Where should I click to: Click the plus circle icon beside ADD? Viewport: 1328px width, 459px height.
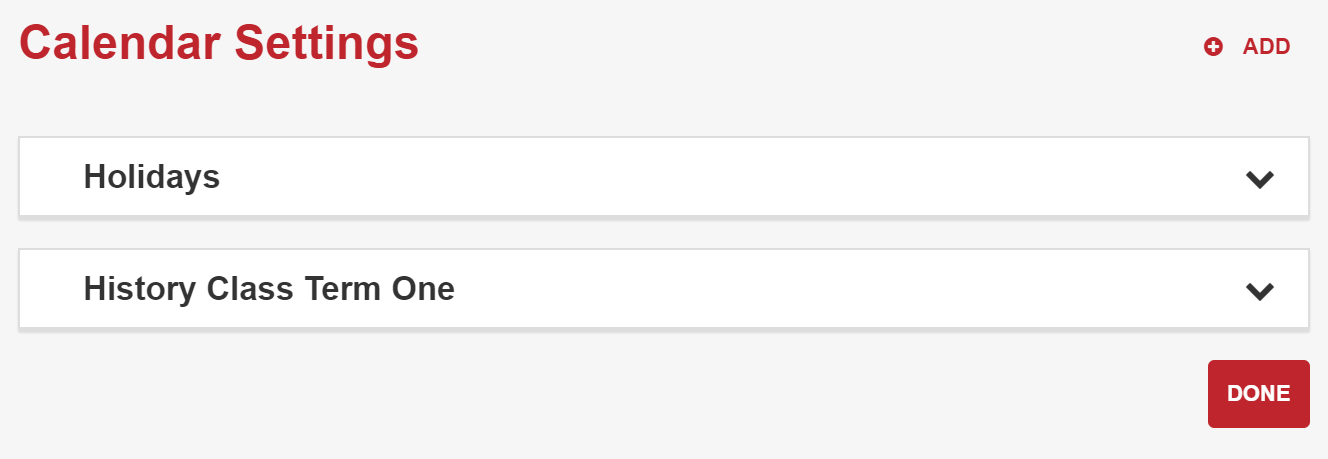pyautogui.click(x=1213, y=47)
